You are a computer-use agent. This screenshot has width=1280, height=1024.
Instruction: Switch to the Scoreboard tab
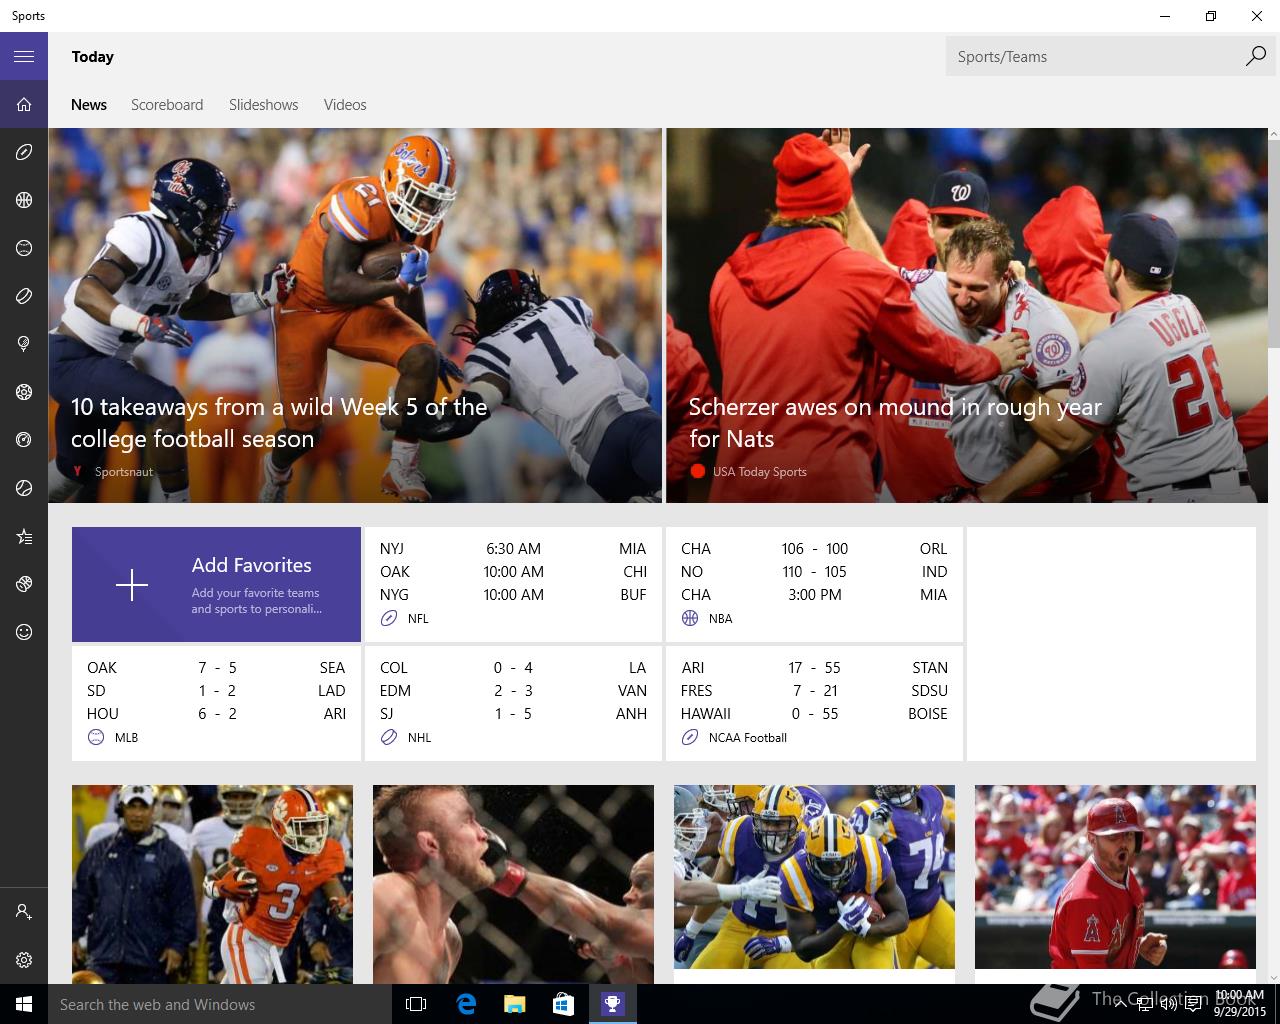click(167, 105)
